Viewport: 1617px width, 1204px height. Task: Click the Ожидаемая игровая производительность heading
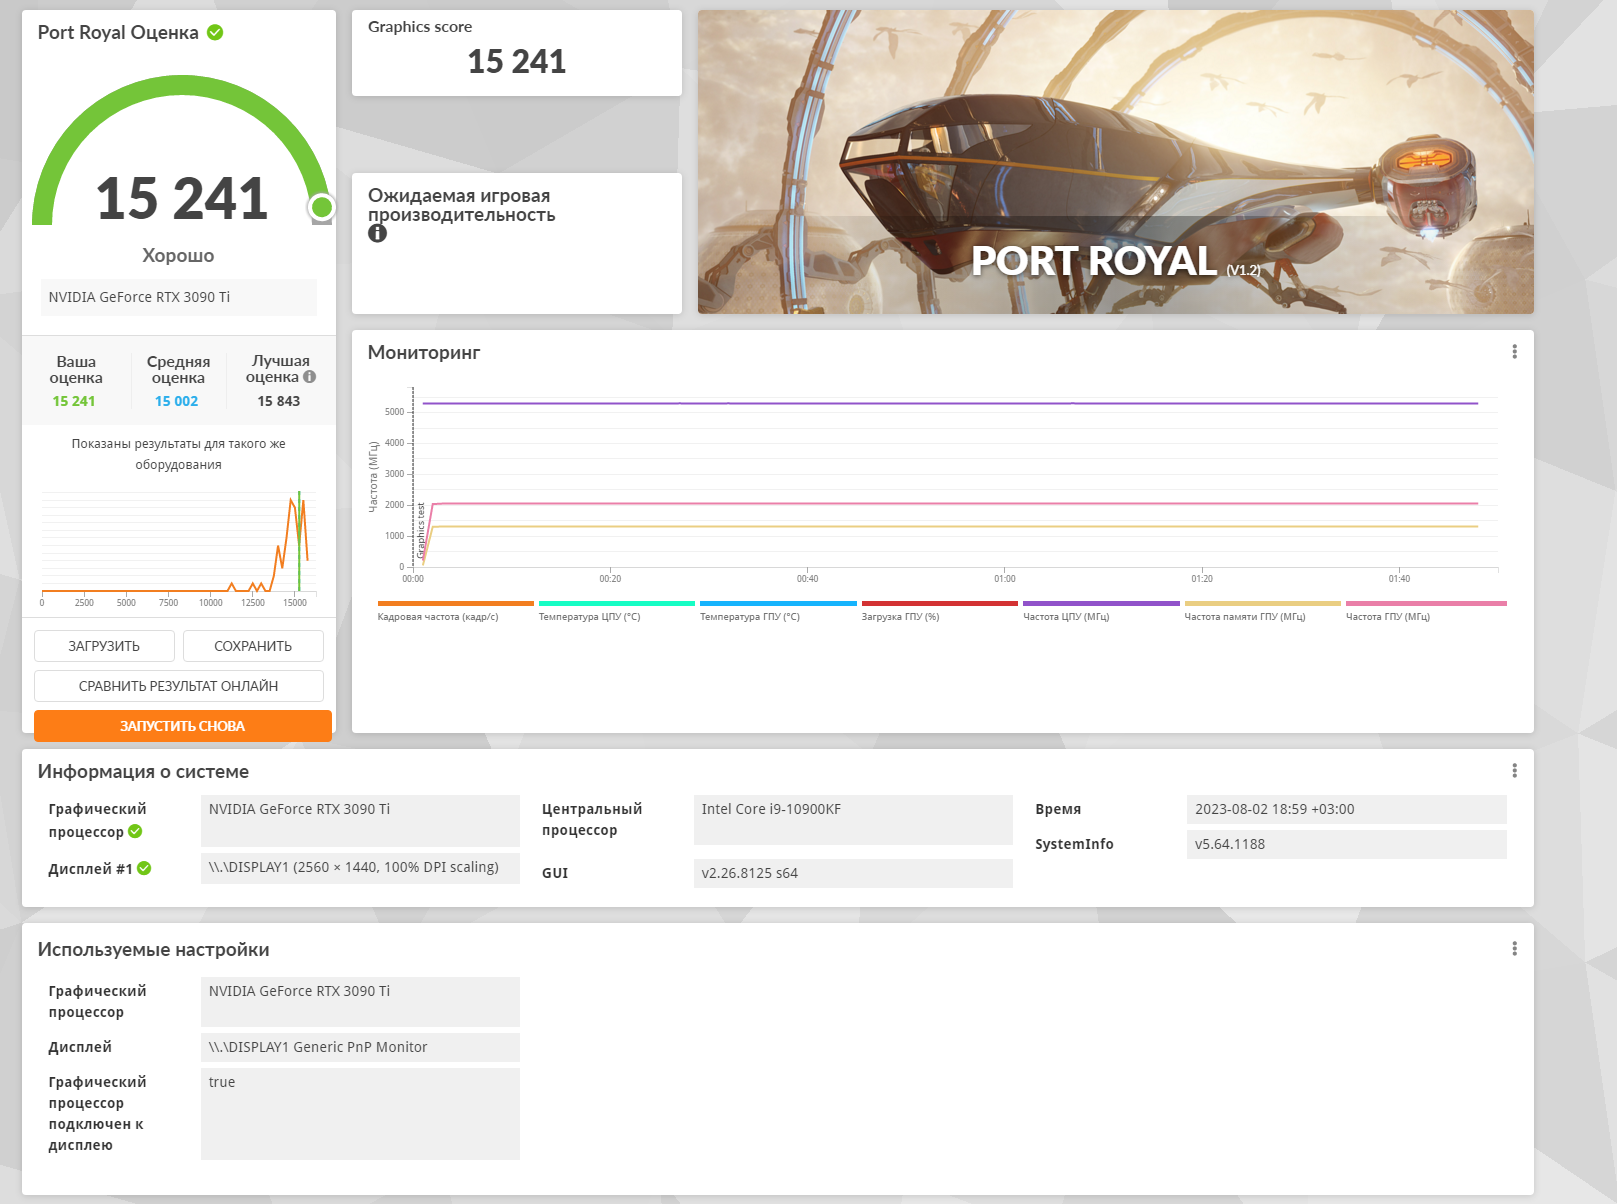point(461,205)
